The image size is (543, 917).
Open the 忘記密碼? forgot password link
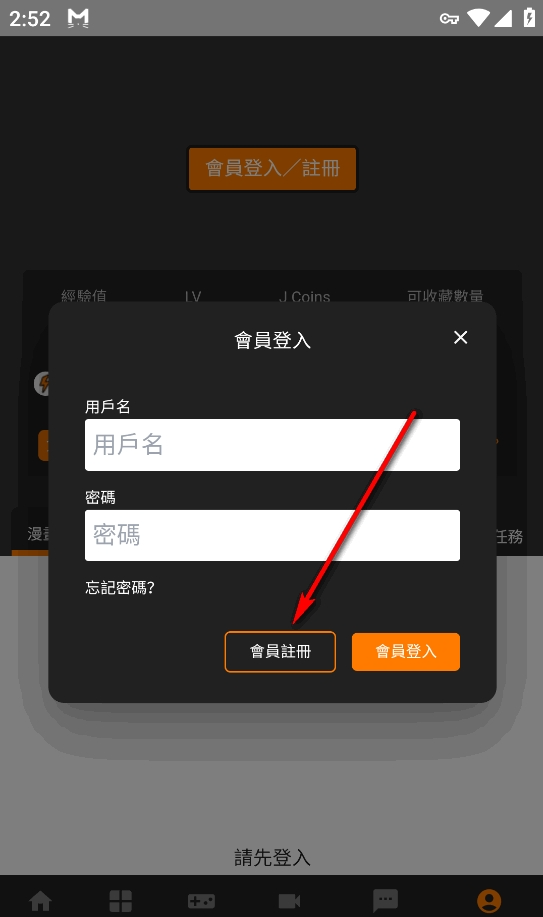[x=120, y=587]
